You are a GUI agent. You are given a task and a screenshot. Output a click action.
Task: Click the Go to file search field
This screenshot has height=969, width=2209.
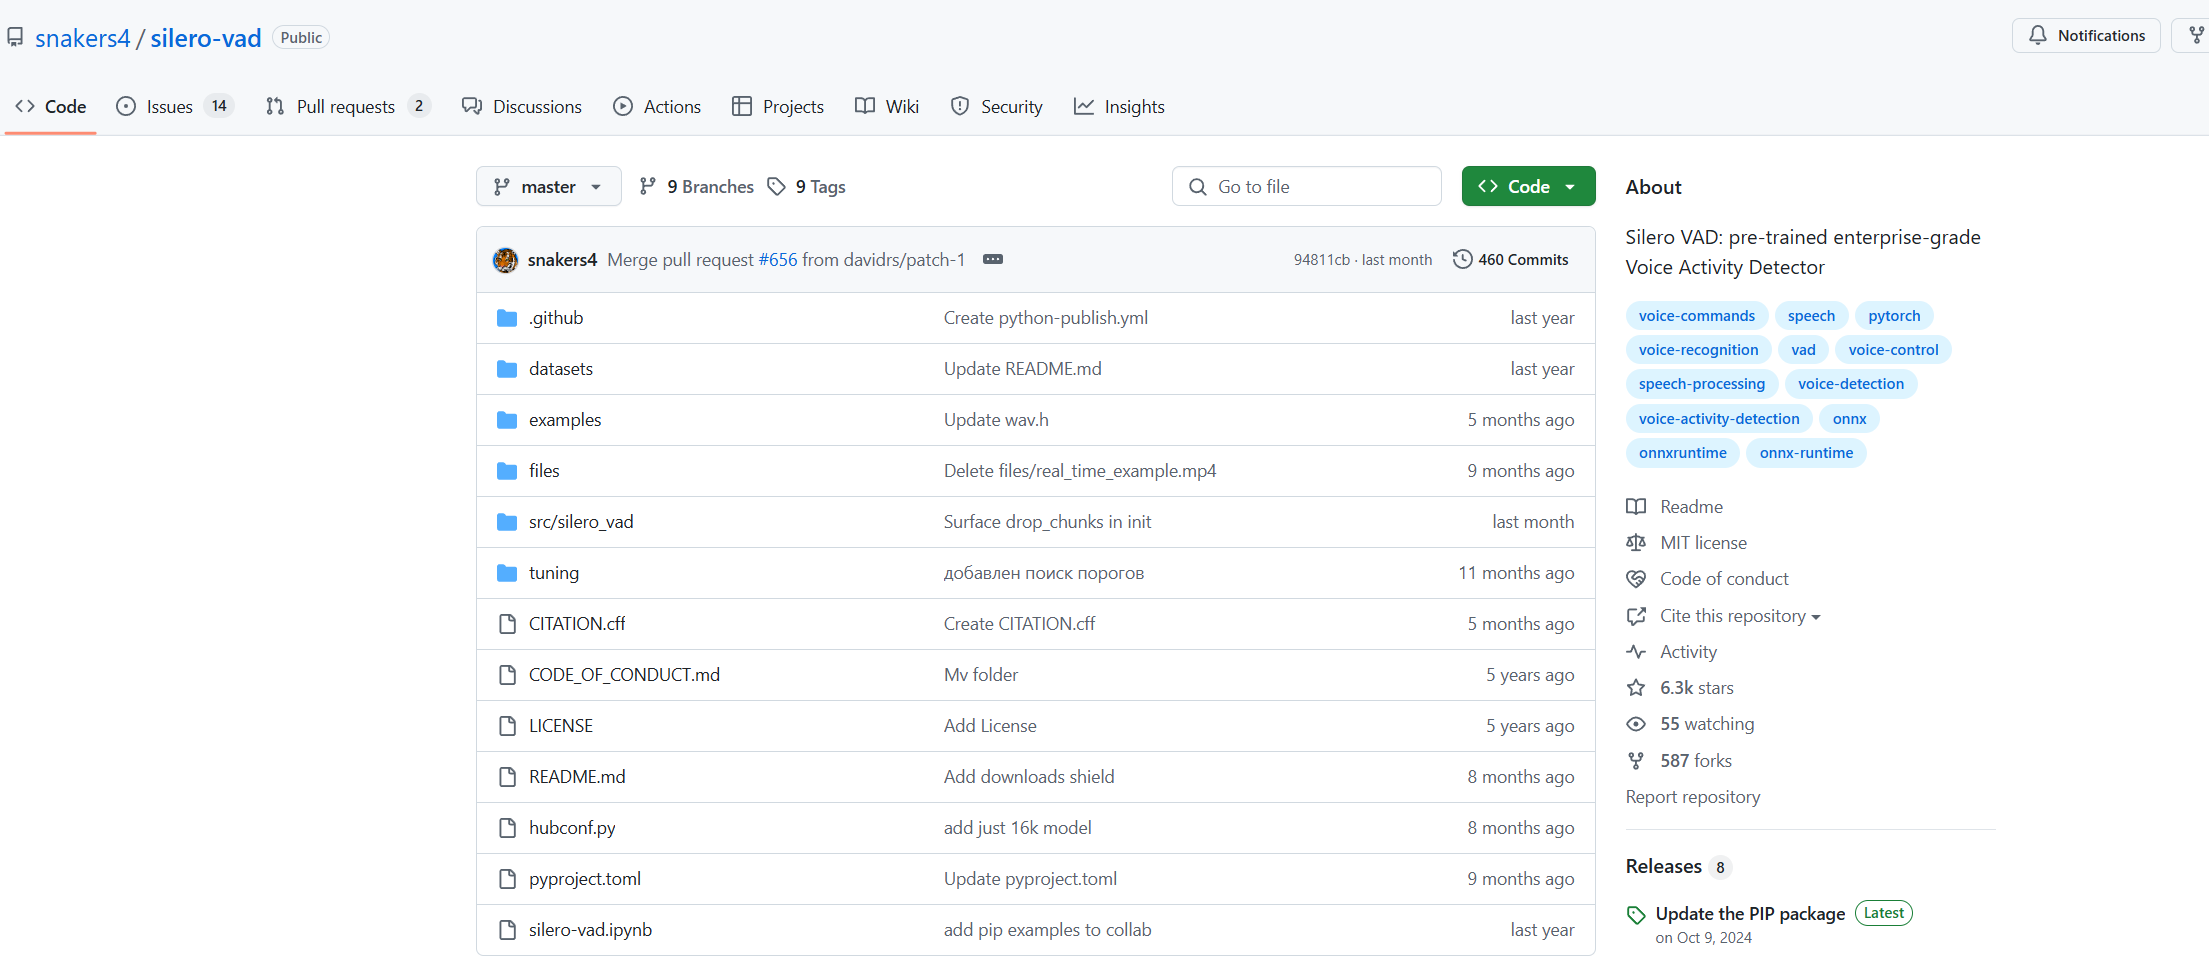(x=1306, y=186)
